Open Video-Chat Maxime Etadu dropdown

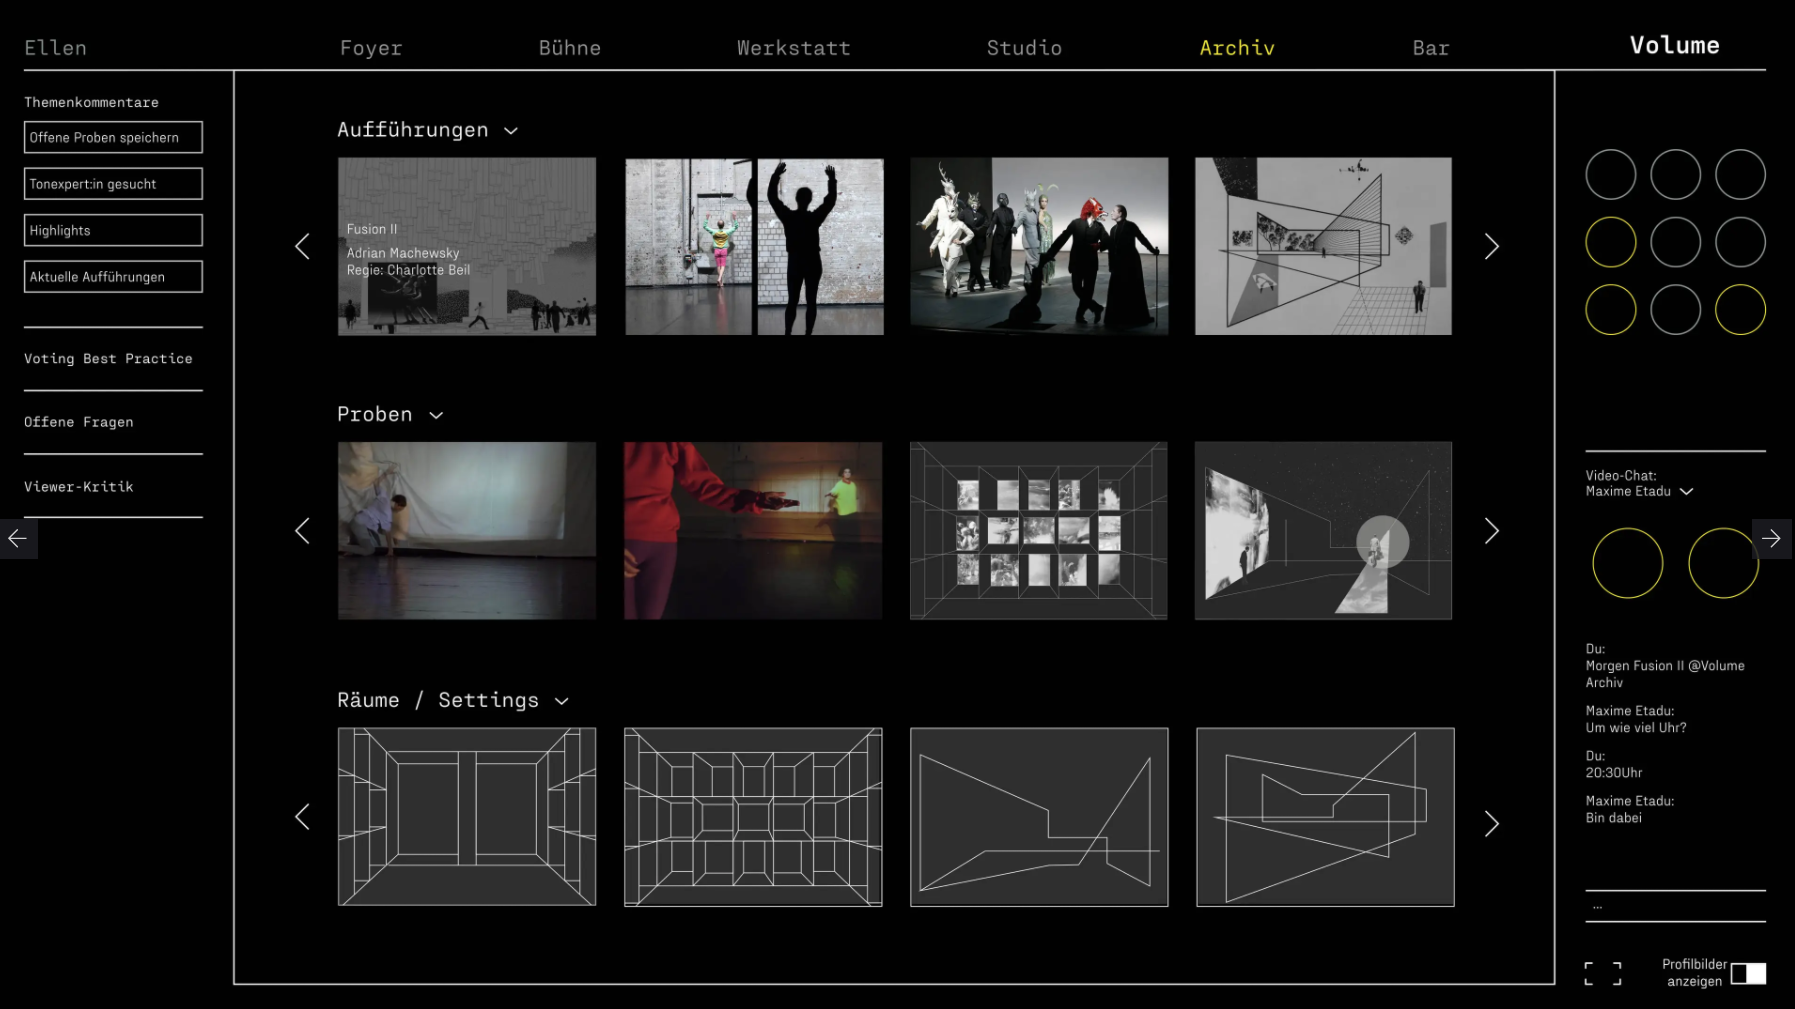pyautogui.click(x=1686, y=492)
